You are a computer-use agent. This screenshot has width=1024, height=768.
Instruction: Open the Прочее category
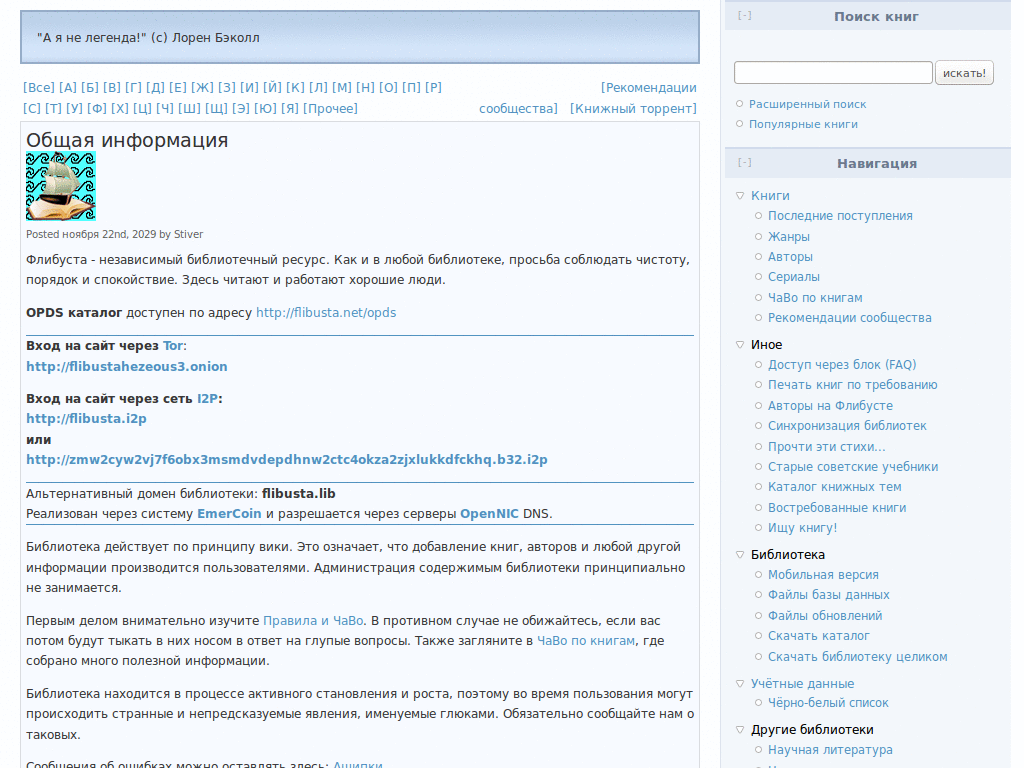tap(335, 108)
